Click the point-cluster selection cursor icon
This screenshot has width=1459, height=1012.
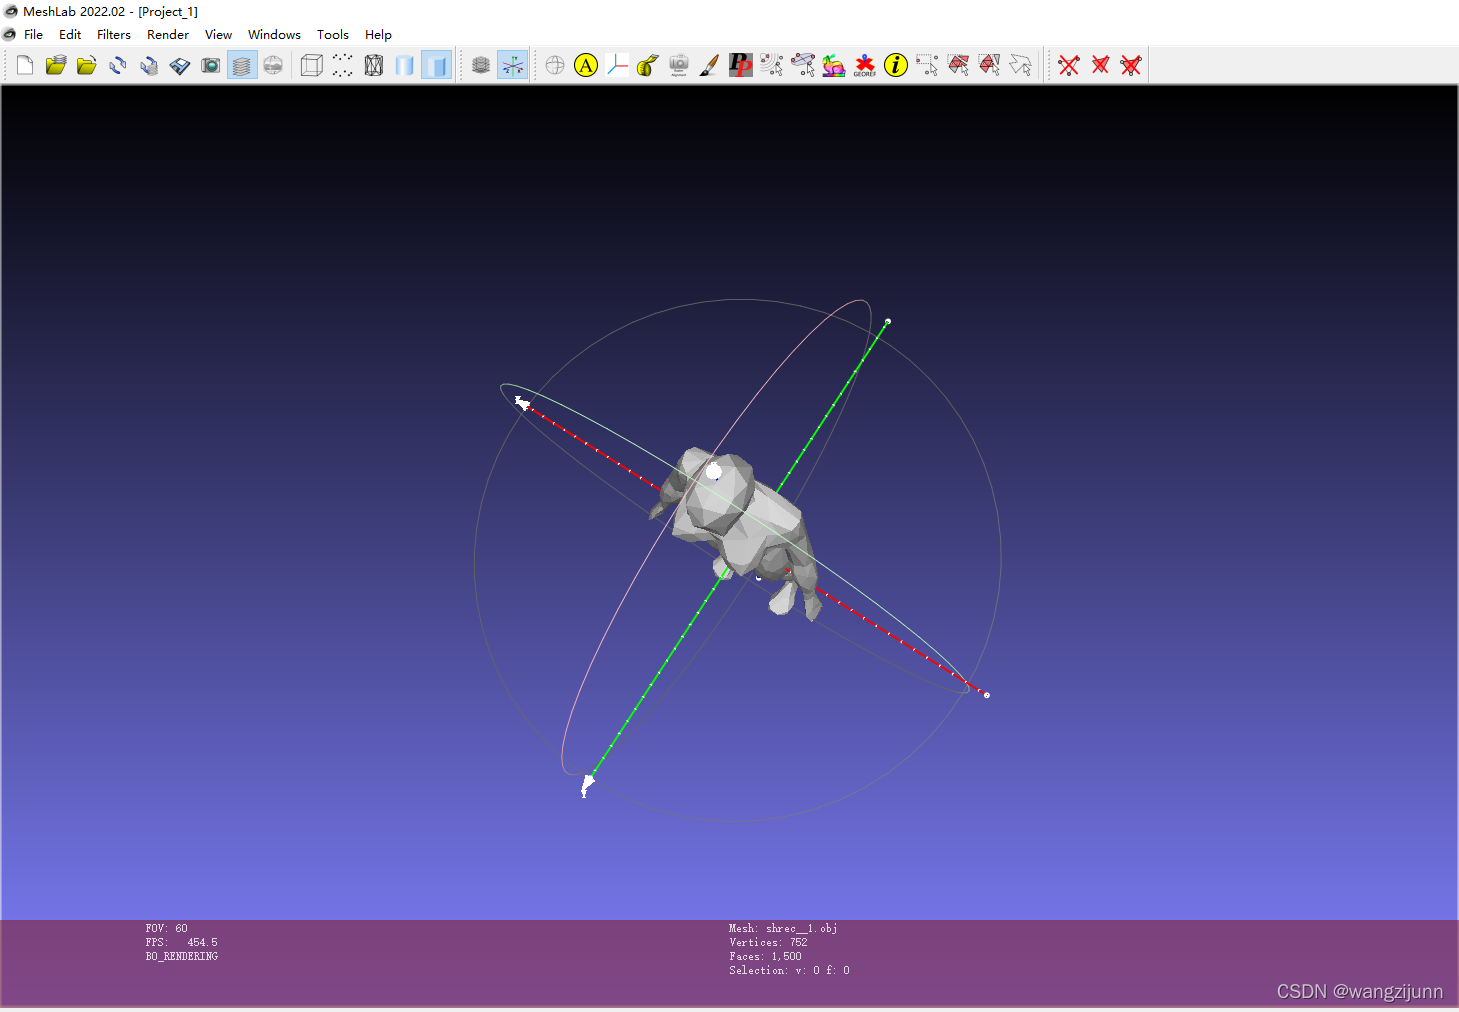click(x=772, y=65)
